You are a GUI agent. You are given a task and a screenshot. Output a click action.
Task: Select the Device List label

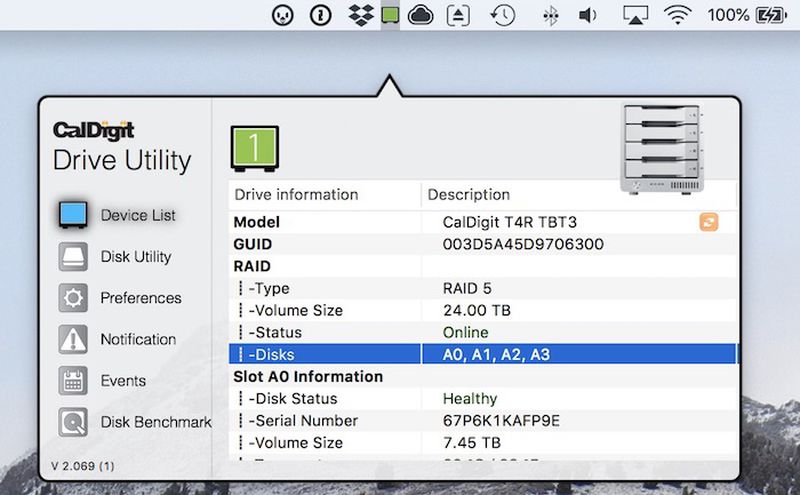(x=138, y=215)
